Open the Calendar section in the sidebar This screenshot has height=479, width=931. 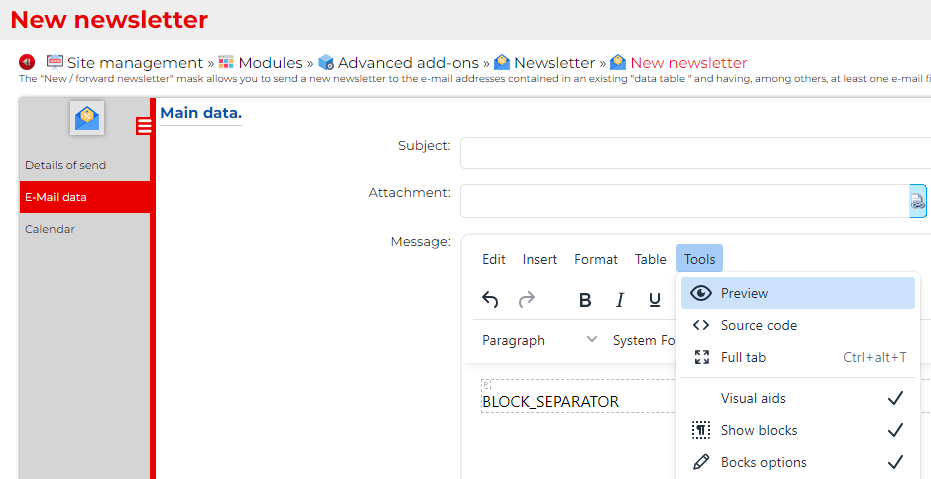click(50, 229)
